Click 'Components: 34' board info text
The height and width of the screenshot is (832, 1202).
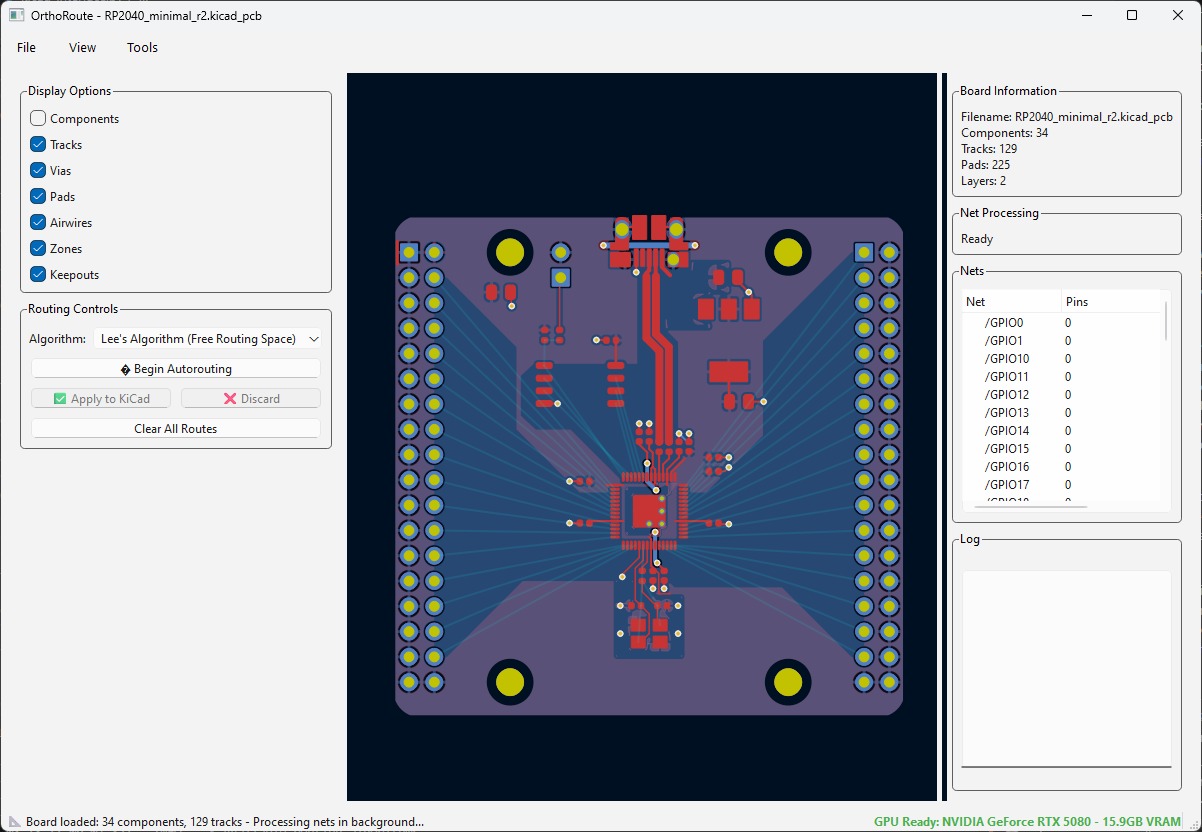pyautogui.click(x=1004, y=133)
